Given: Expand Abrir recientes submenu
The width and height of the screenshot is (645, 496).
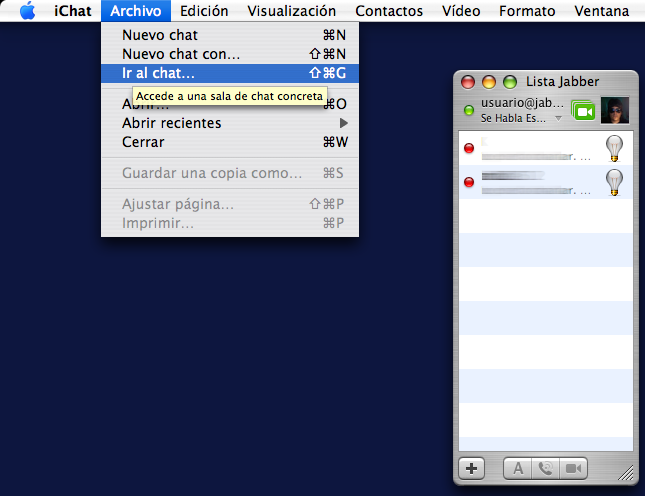Looking at the screenshot, I should pyautogui.click(x=230, y=123).
